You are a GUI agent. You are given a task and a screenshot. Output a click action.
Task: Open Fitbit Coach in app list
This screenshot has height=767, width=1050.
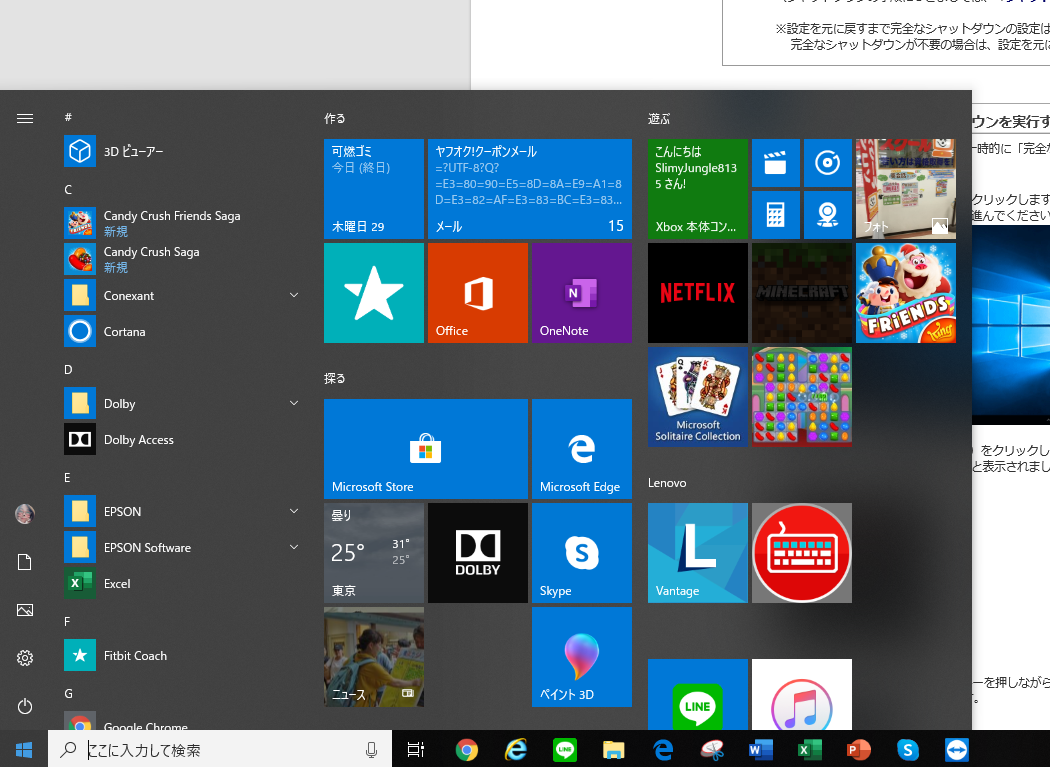coord(181,656)
